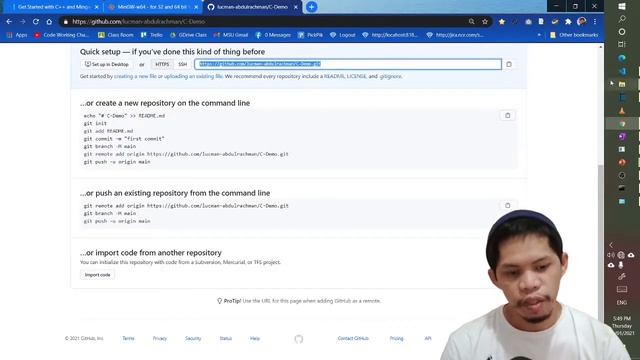Copy the create new repository commands
Screen dimensions: 640x360
coord(507,116)
